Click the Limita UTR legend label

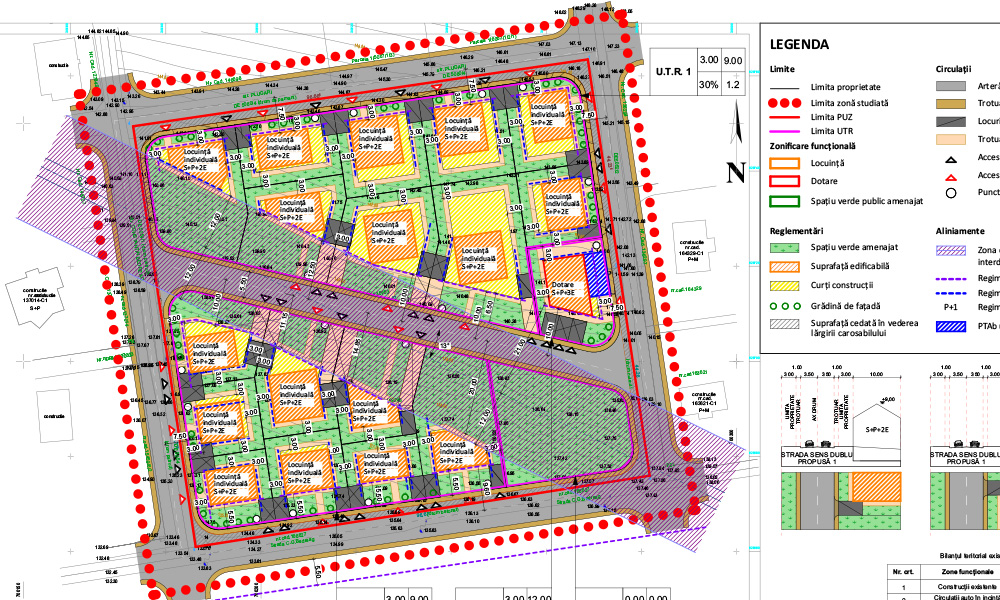(832, 131)
